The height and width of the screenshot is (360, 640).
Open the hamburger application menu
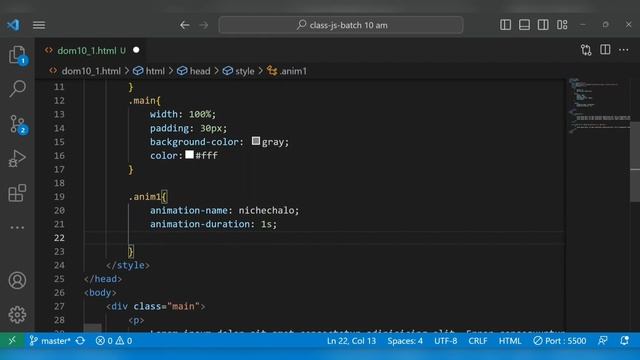click(x=39, y=25)
